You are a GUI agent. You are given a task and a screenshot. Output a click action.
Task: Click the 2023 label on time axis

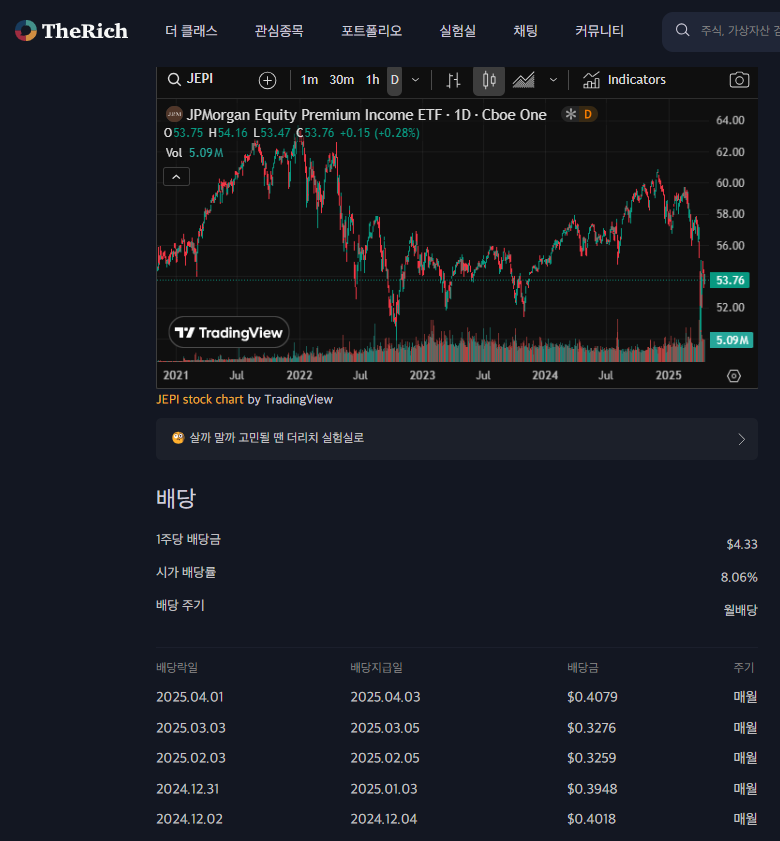422,375
